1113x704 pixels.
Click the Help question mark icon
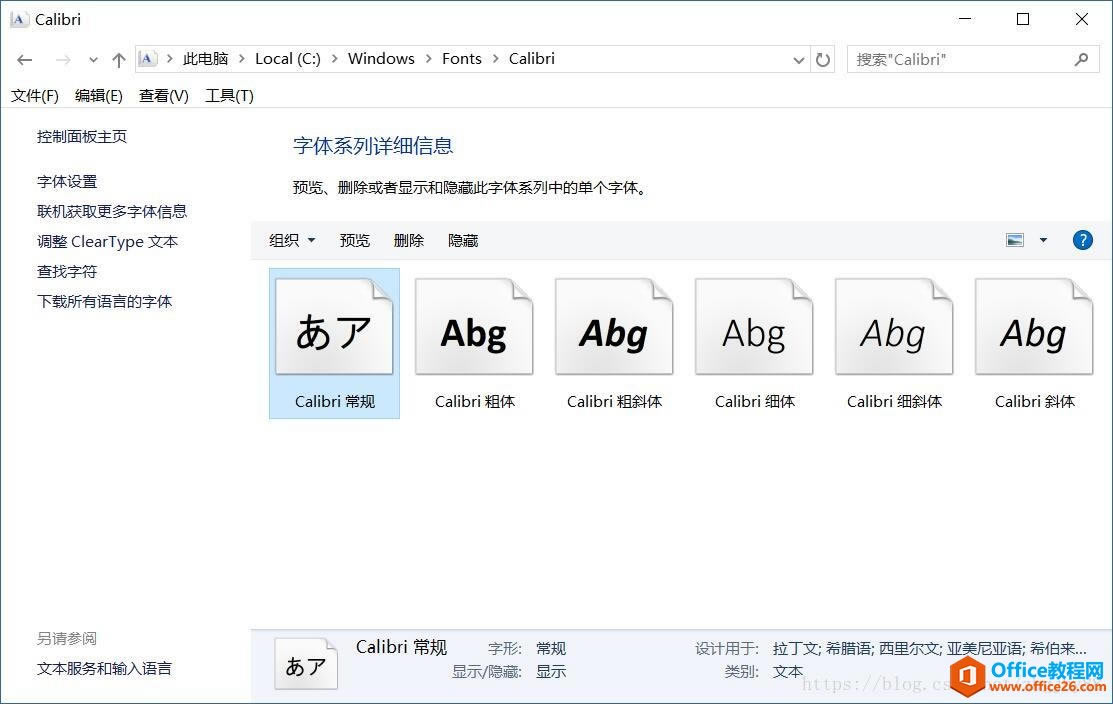1082,240
